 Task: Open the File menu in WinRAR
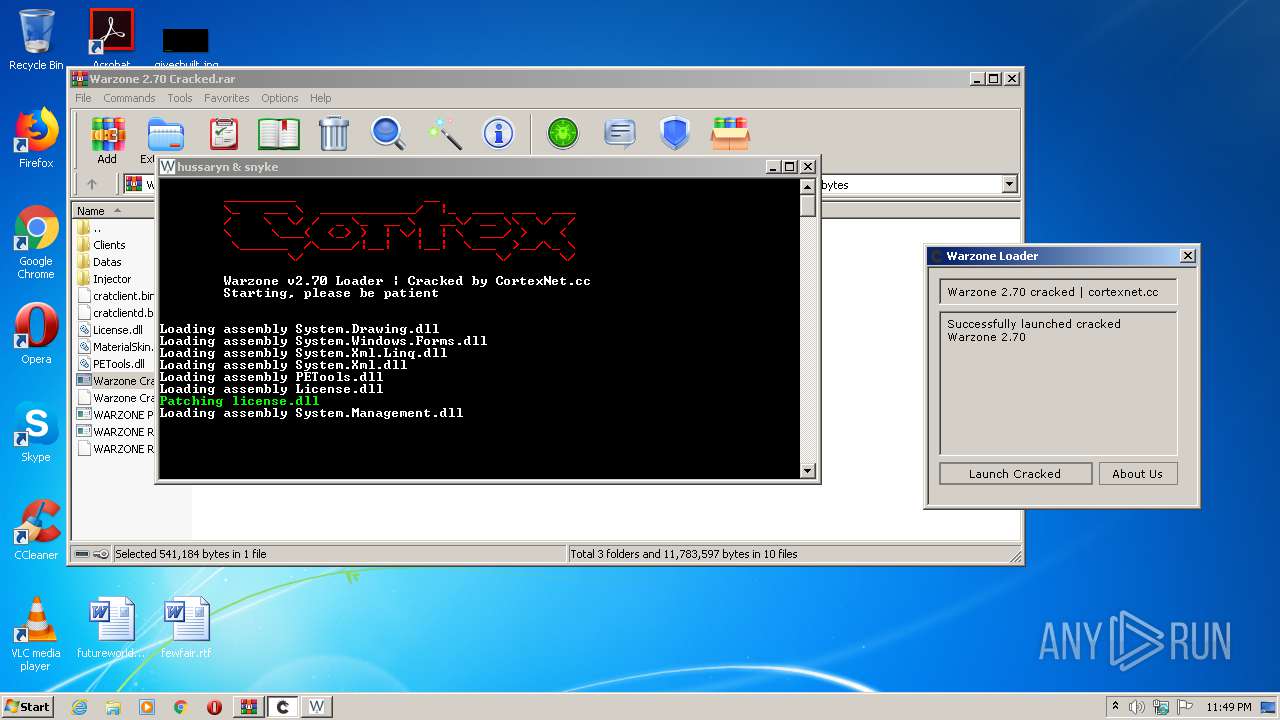pos(83,98)
